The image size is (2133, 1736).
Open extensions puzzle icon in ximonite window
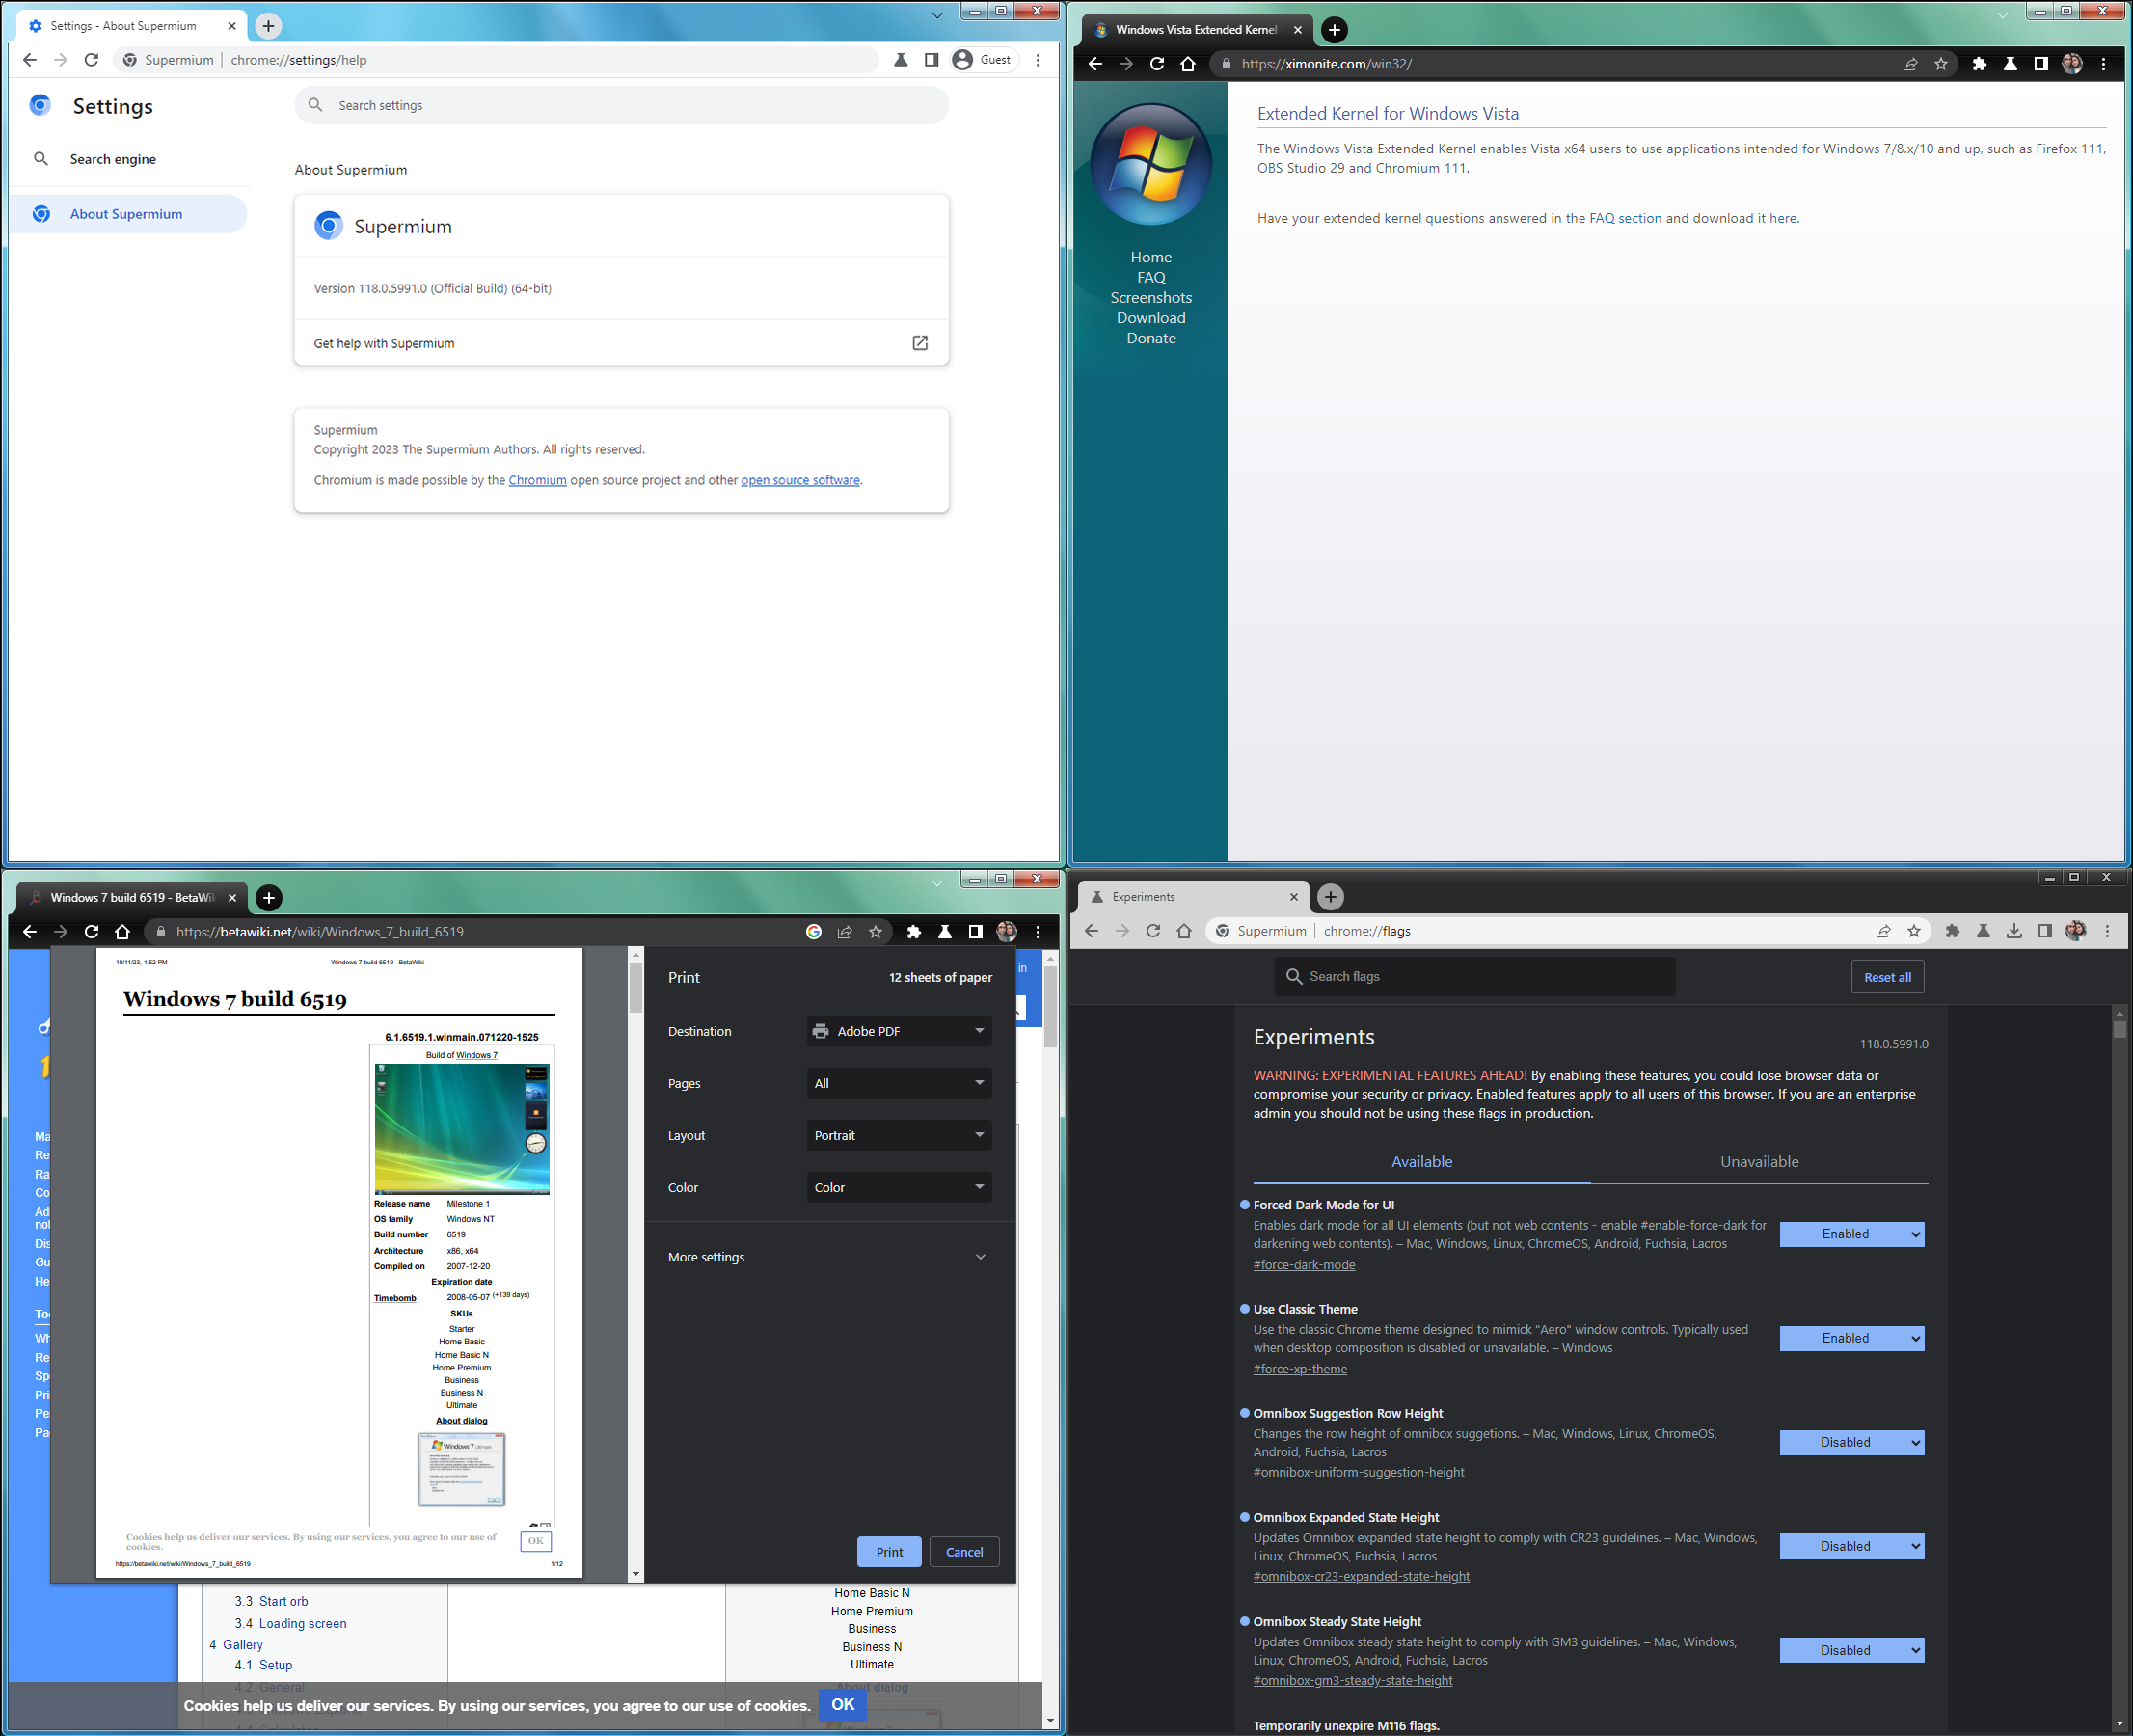[x=1979, y=64]
